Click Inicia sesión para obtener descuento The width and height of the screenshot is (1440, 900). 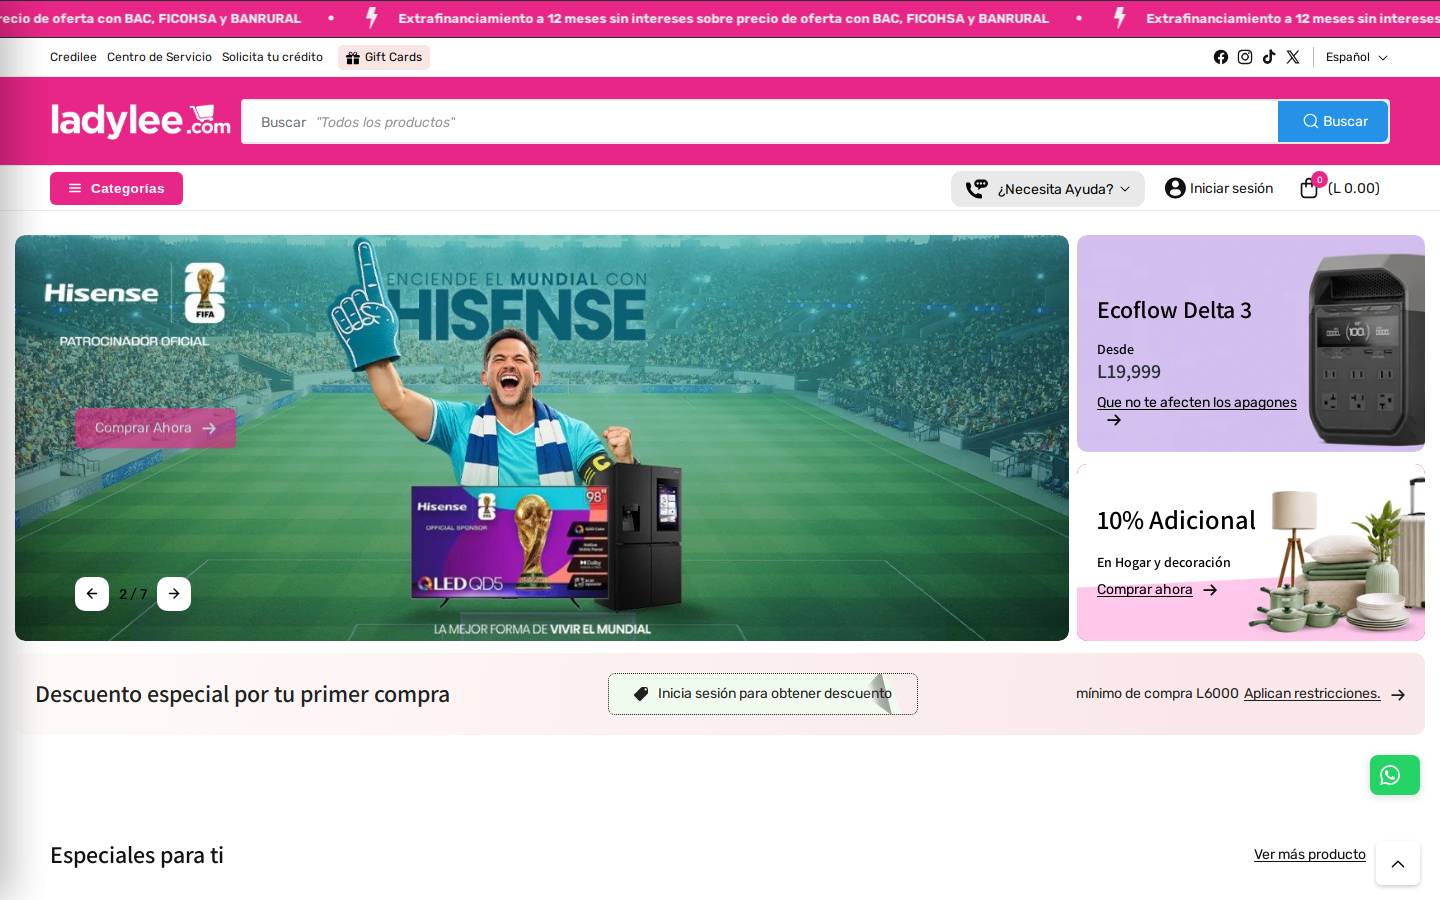[x=762, y=694]
